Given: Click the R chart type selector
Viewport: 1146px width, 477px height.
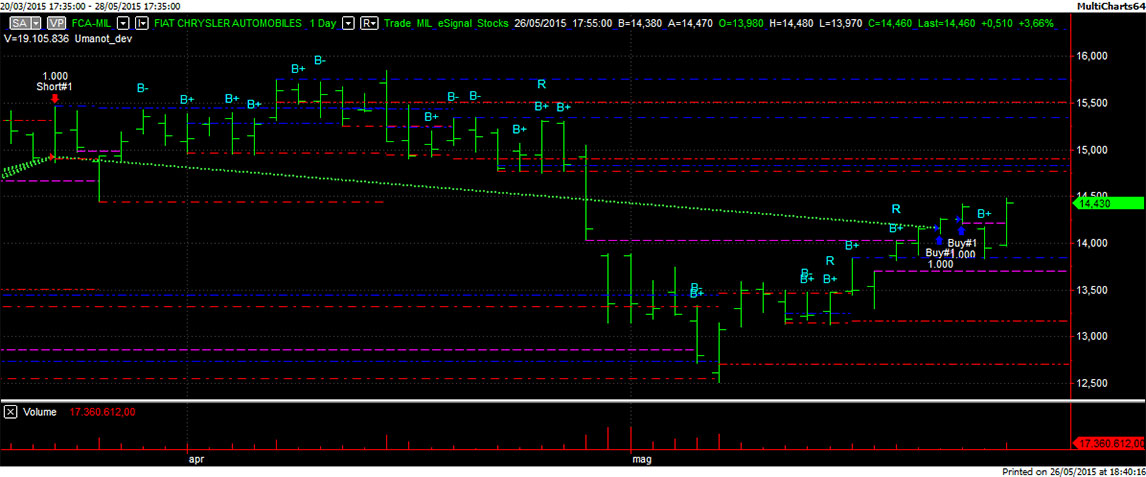Looking at the screenshot, I should pyautogui.click(x=368, y=22).
